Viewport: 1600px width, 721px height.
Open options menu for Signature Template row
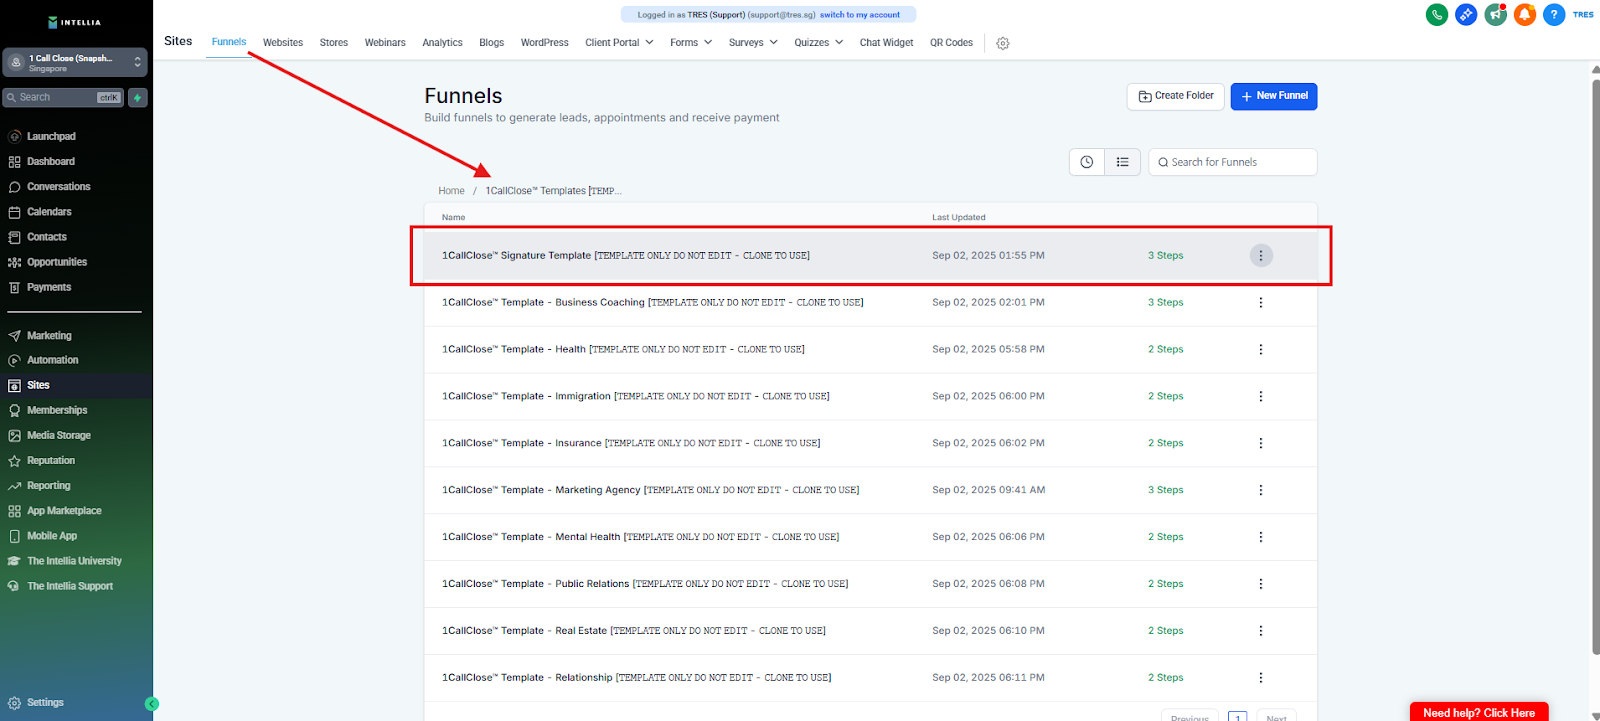[x=1261, y=256]
